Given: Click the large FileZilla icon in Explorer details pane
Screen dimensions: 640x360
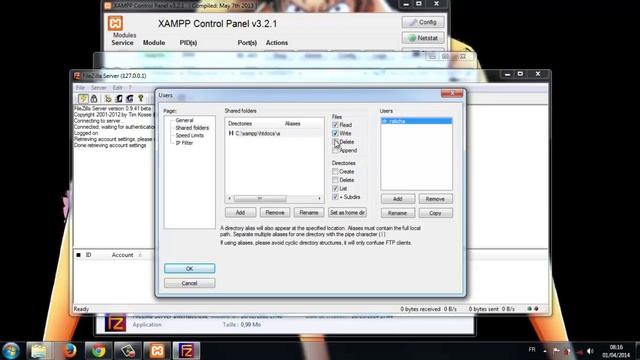Looking at the screenshot, I should click(115, 323).
